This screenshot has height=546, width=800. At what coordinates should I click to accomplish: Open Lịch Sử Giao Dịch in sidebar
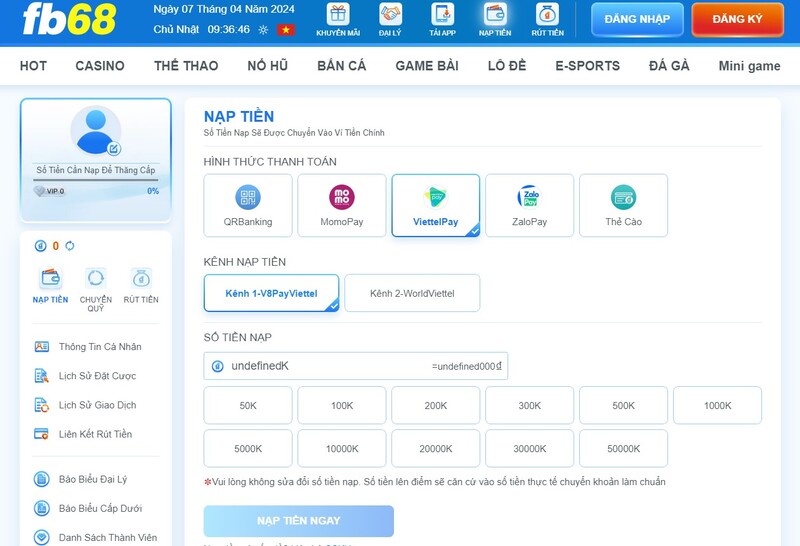tap(95, 405)
